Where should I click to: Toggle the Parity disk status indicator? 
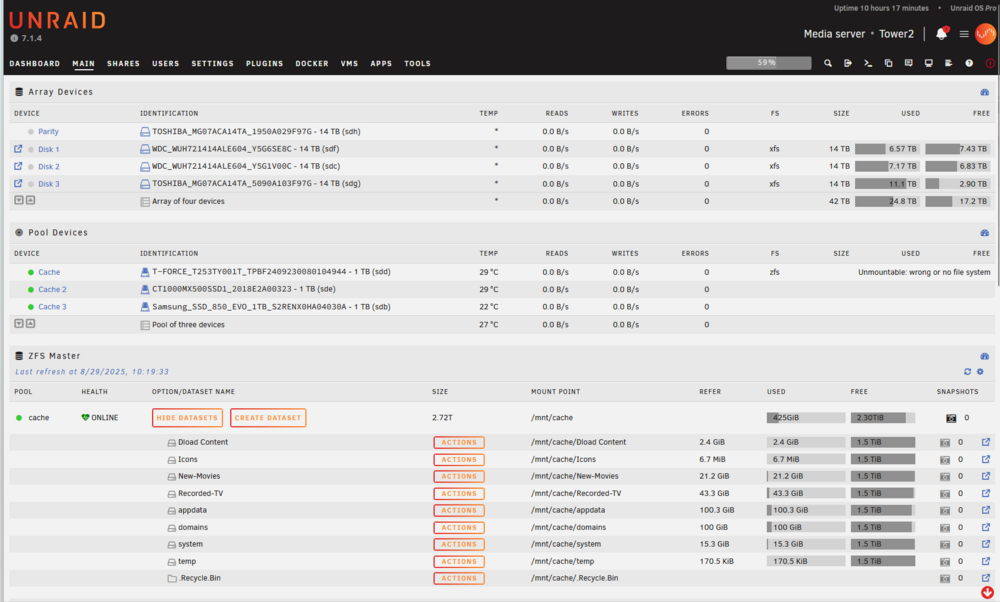(31, 131)
